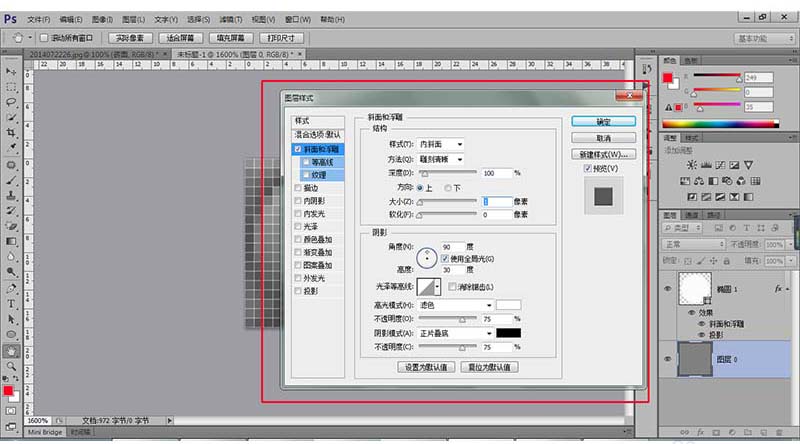Viewport: 800px width, 444px height.
Task: Open the 高光模式 highlight mode dropdown
Action: [x=455, y=305]
